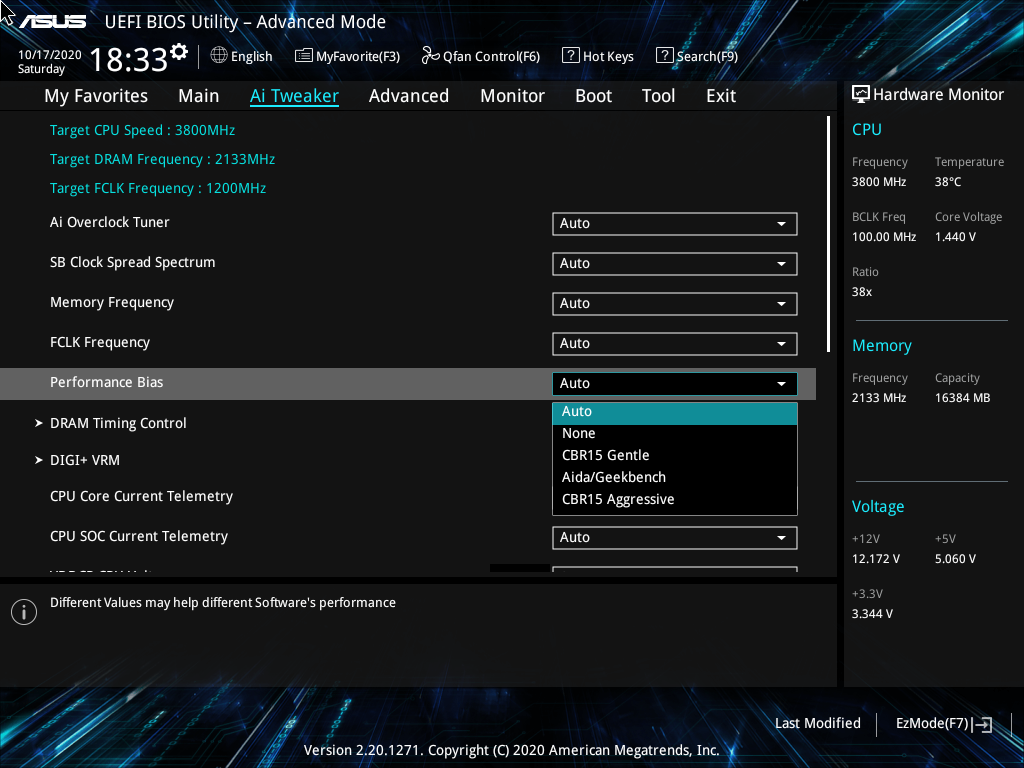Image resolution: width=1024 pixels, height=768 pixels.
Task: Click the 12.172 V reading
Action: pos(876,558)
